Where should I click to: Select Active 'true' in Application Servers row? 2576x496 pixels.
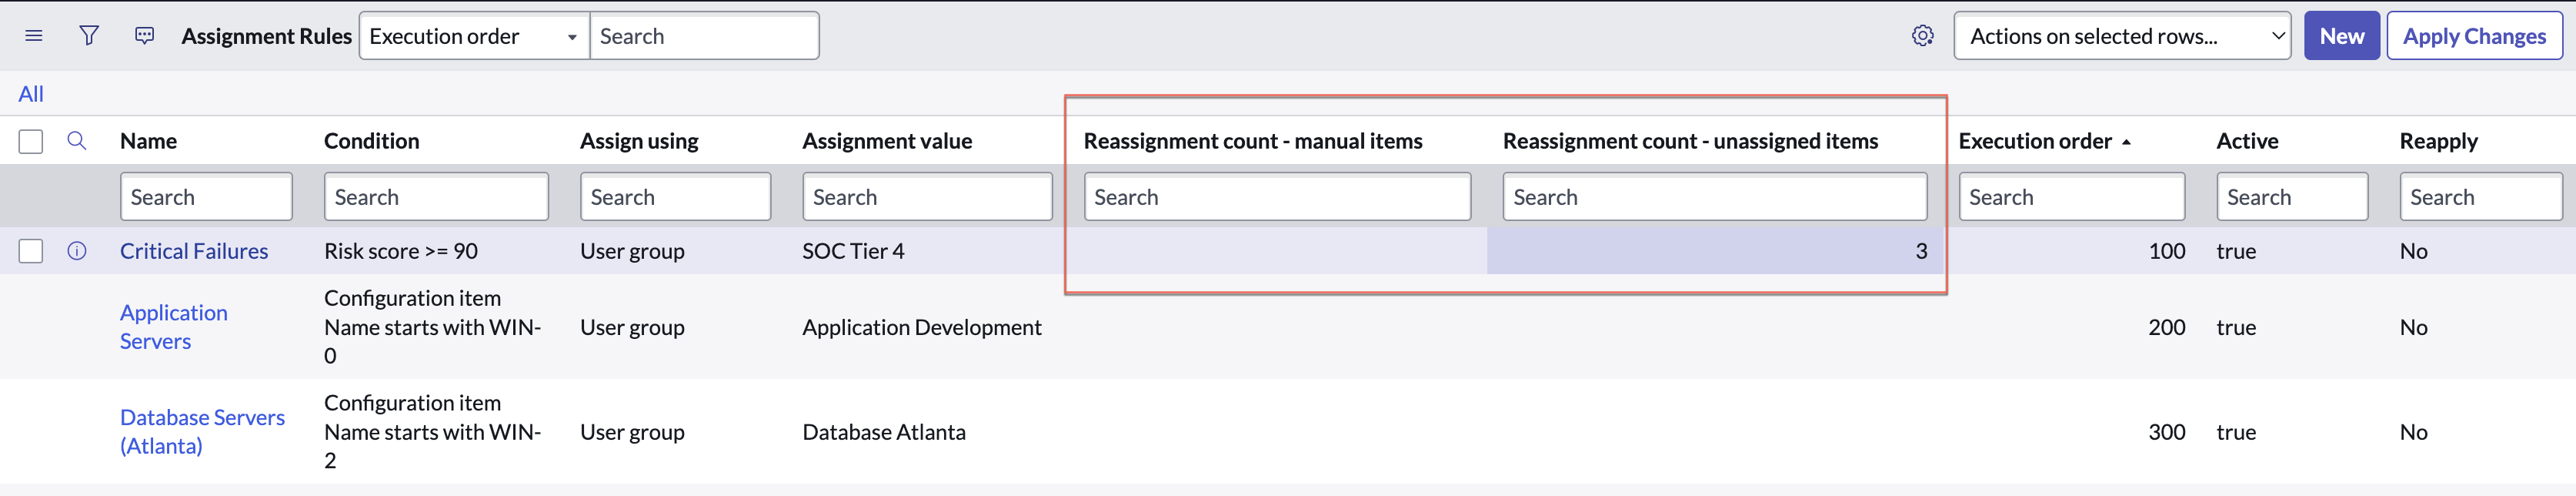point(2236,327)
